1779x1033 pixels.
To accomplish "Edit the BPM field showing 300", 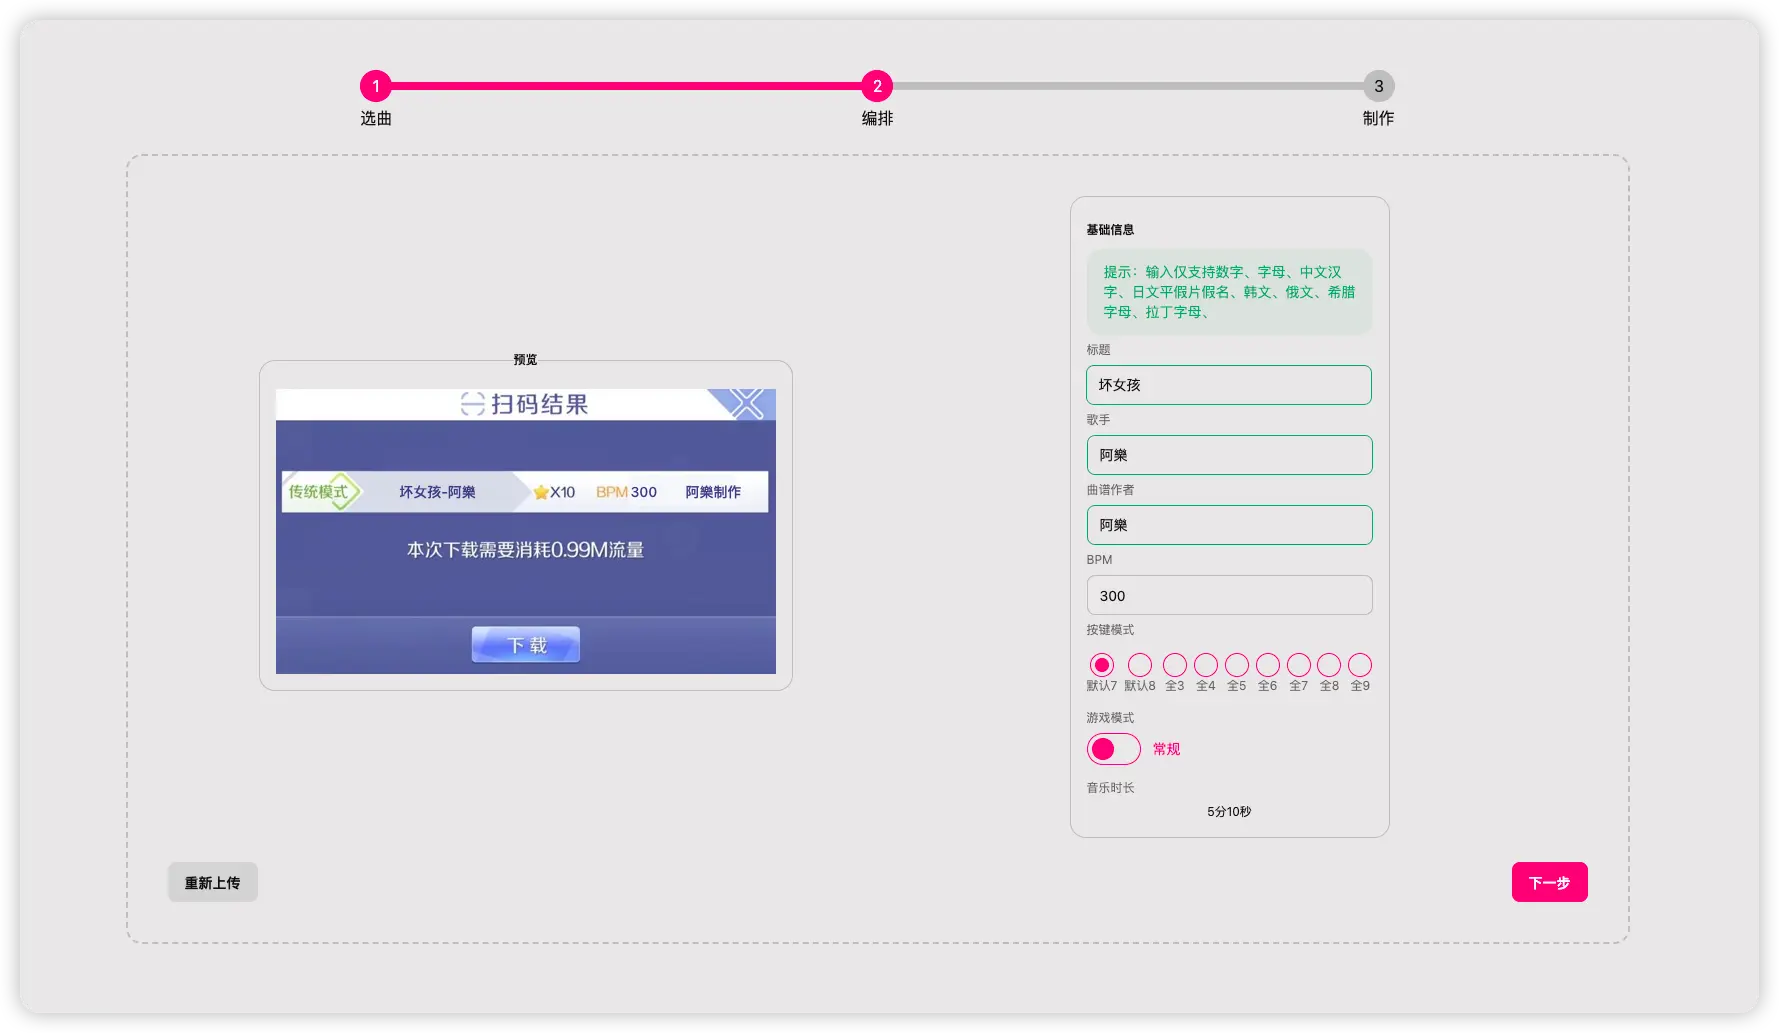I will [x=1229, y=595].
